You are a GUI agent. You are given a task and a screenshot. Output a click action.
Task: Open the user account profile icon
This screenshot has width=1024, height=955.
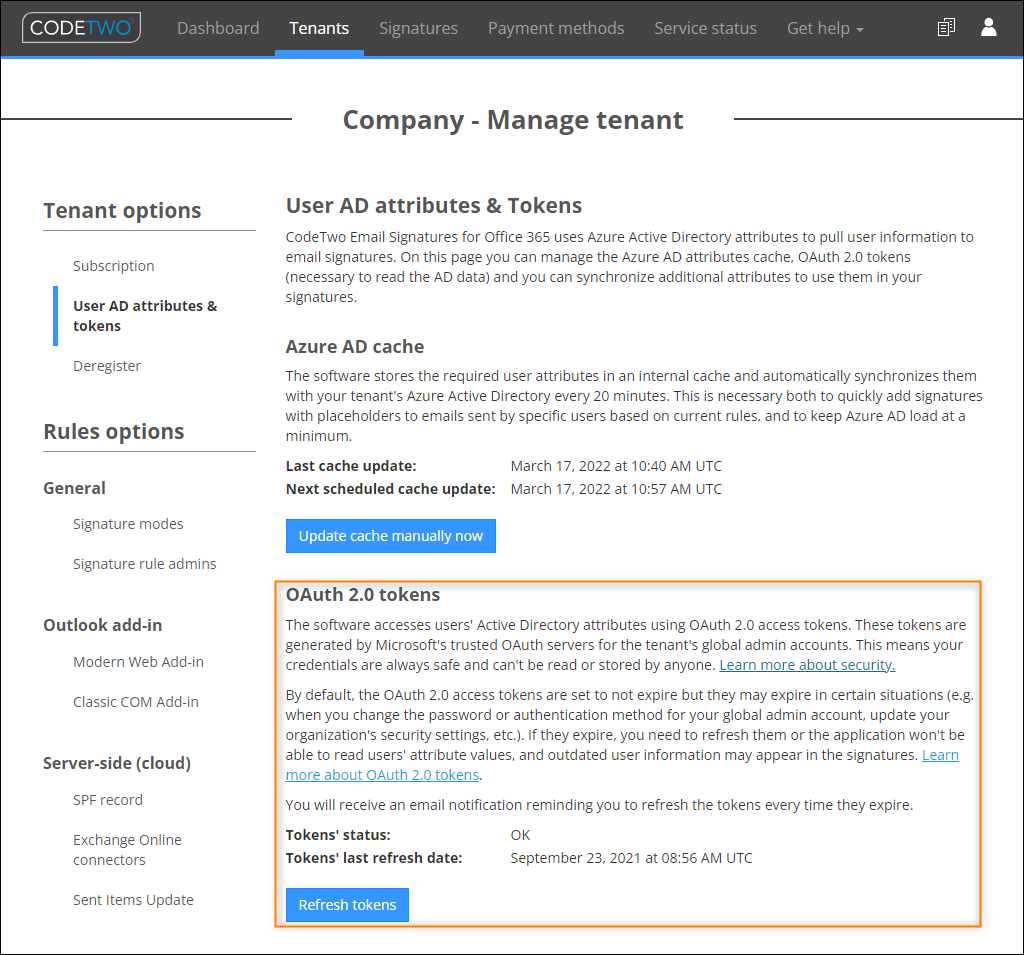(989, 27)
